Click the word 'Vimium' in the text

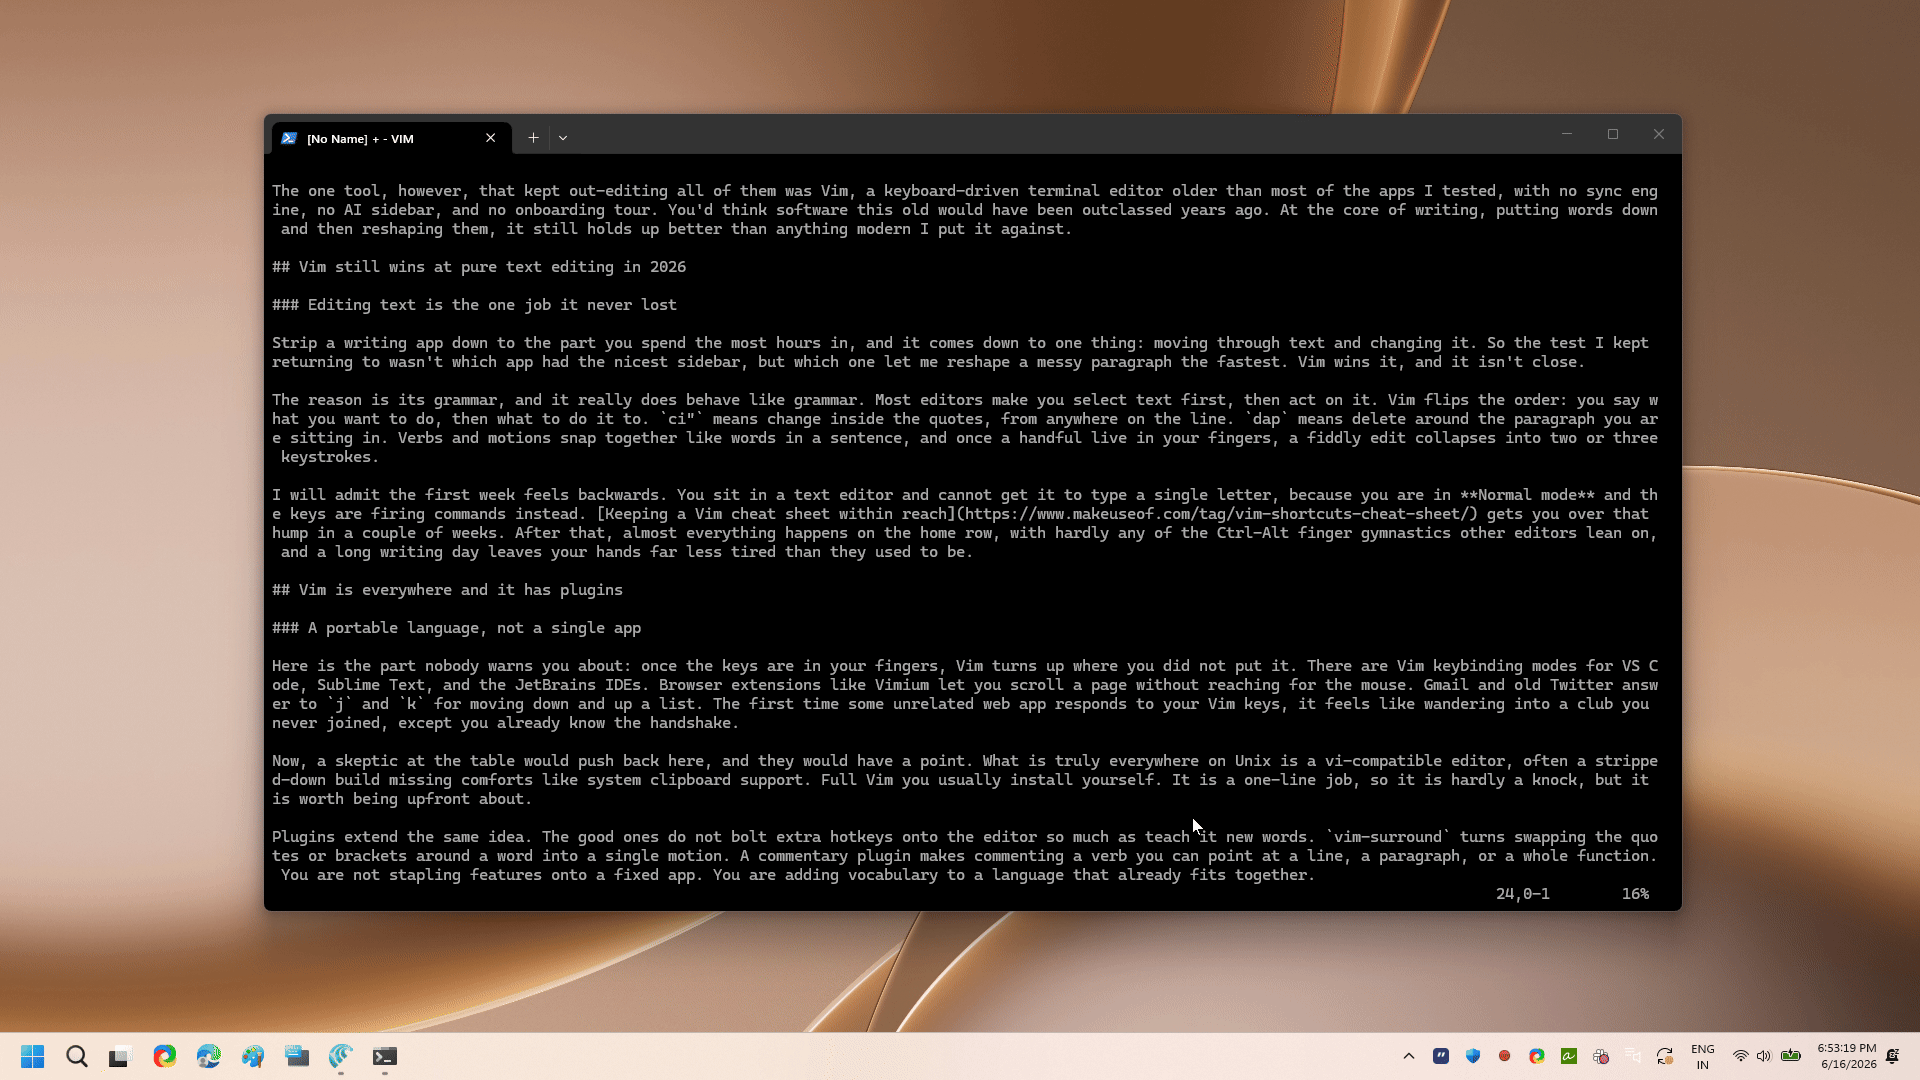(x=902, y=685)
